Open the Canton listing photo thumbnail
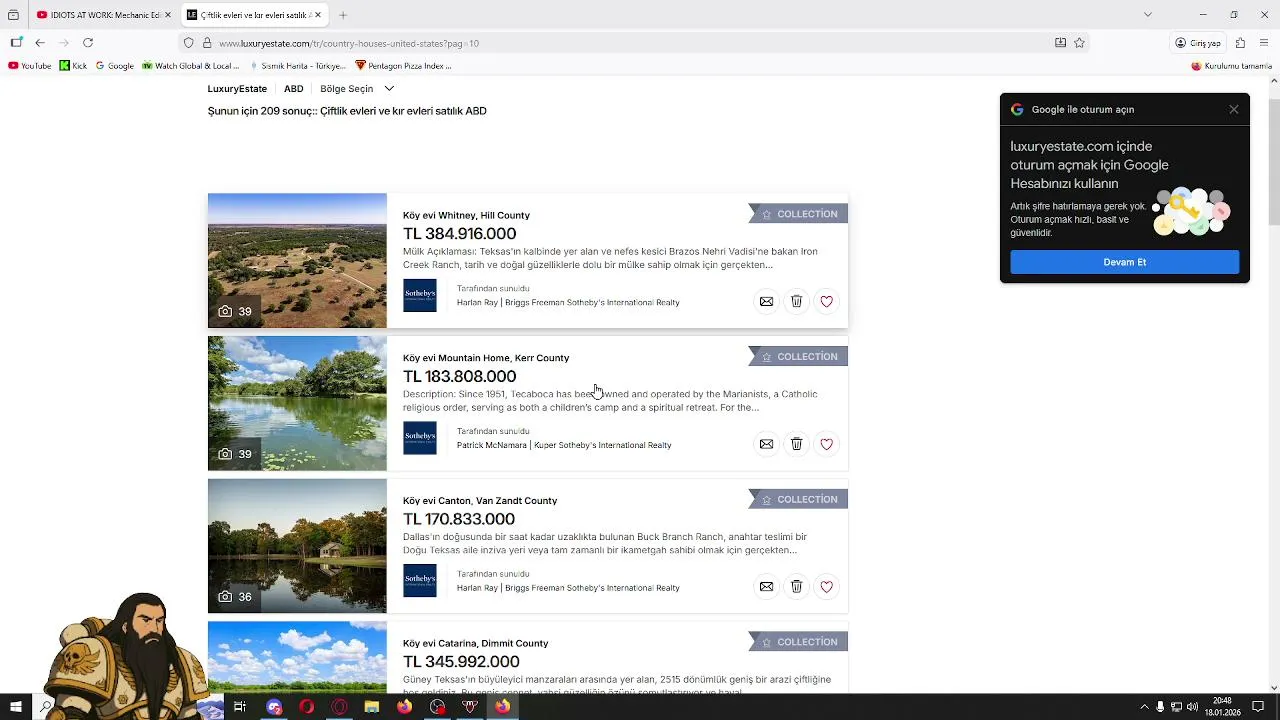Image resolution: width=1280 pixels, height=720 pixels. tap(297, 546)
